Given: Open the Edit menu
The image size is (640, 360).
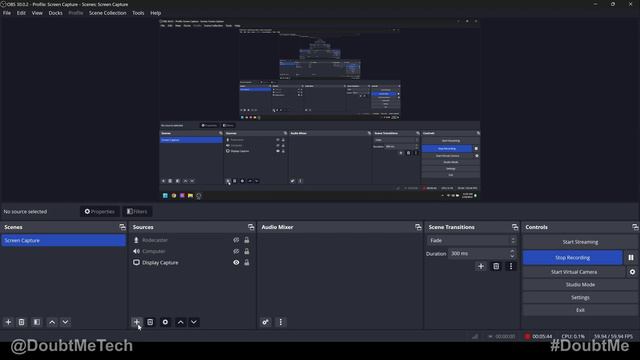Looking at the screenshot, I should (x=21, y=13).
